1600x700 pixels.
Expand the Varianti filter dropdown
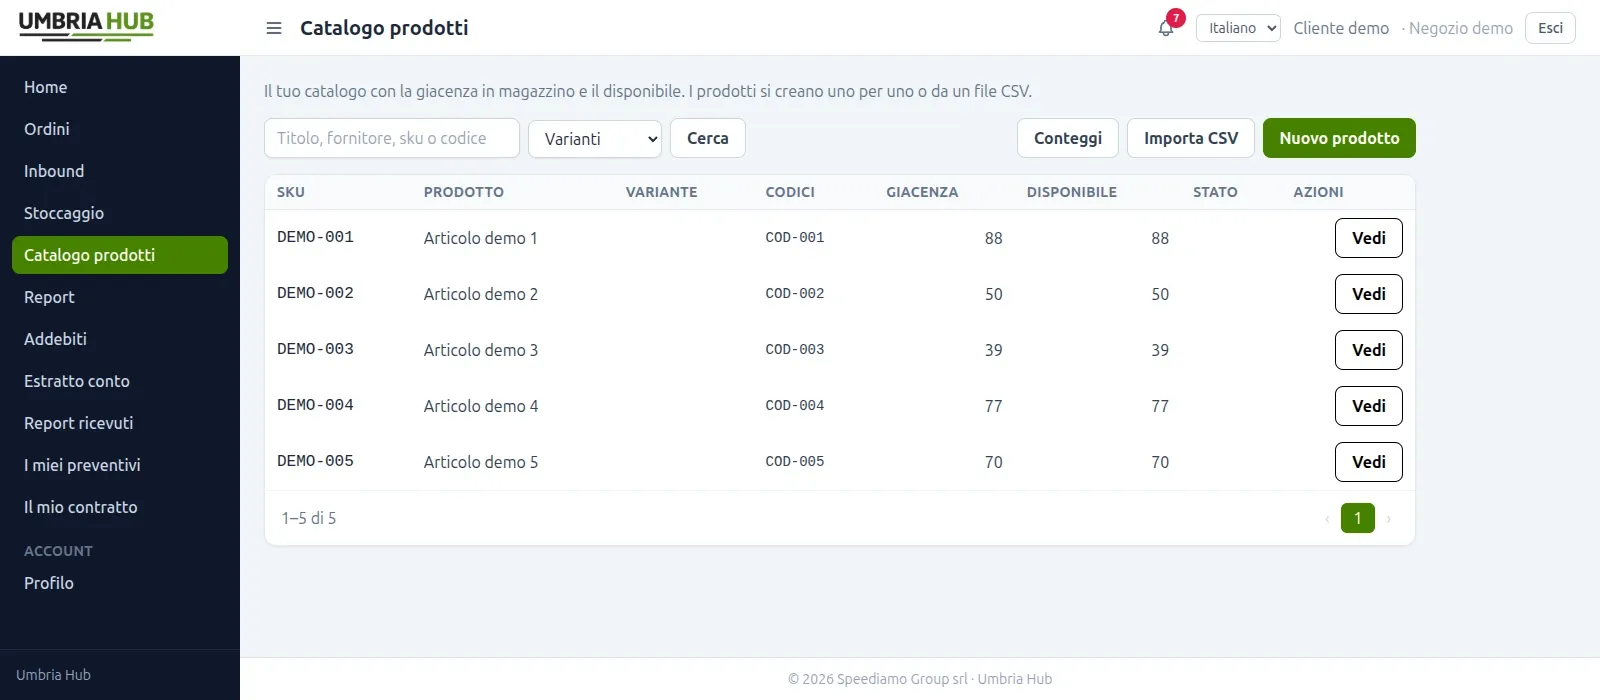pos(595,139)
